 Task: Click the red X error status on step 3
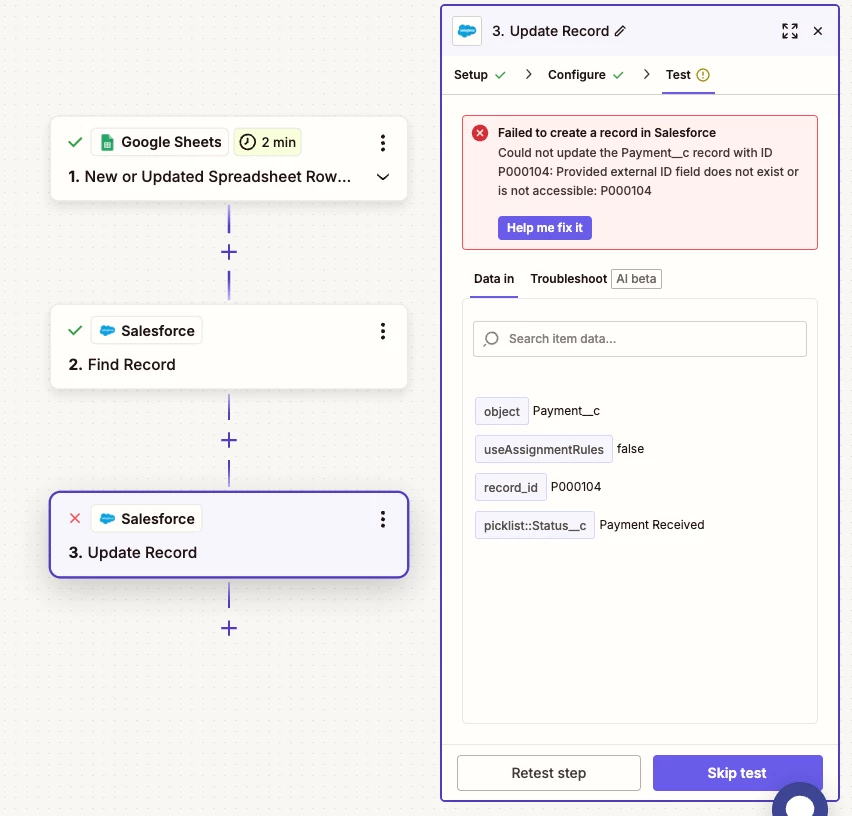pyautogui.click(x=75, y=518)
